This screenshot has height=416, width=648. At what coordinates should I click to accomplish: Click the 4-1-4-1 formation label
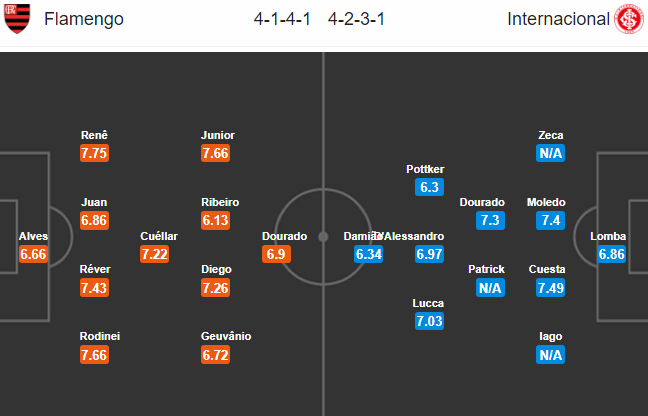coord(282,19)
